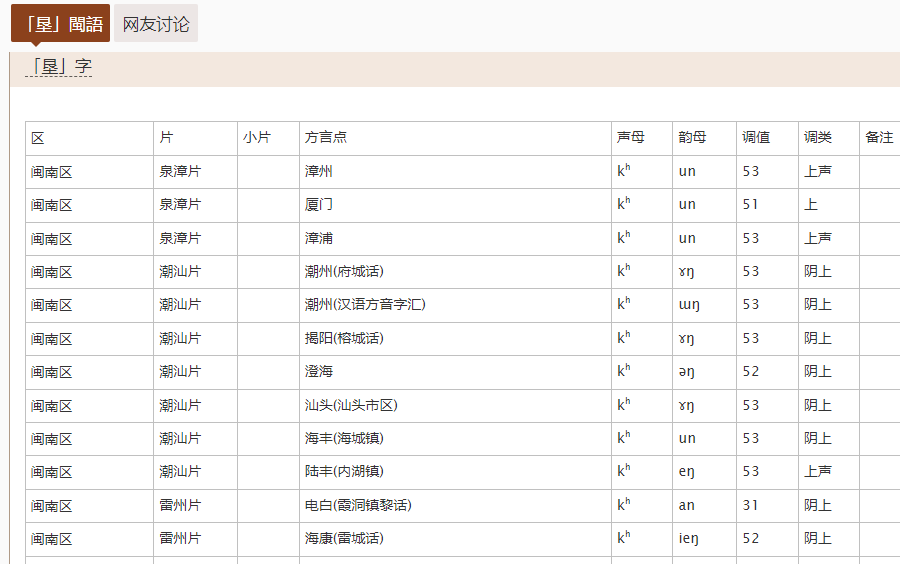Image resolution: width=900 pixels, height=564 pixels.
Task: Open the 网友讨论 tab
Action: point(156,23)
